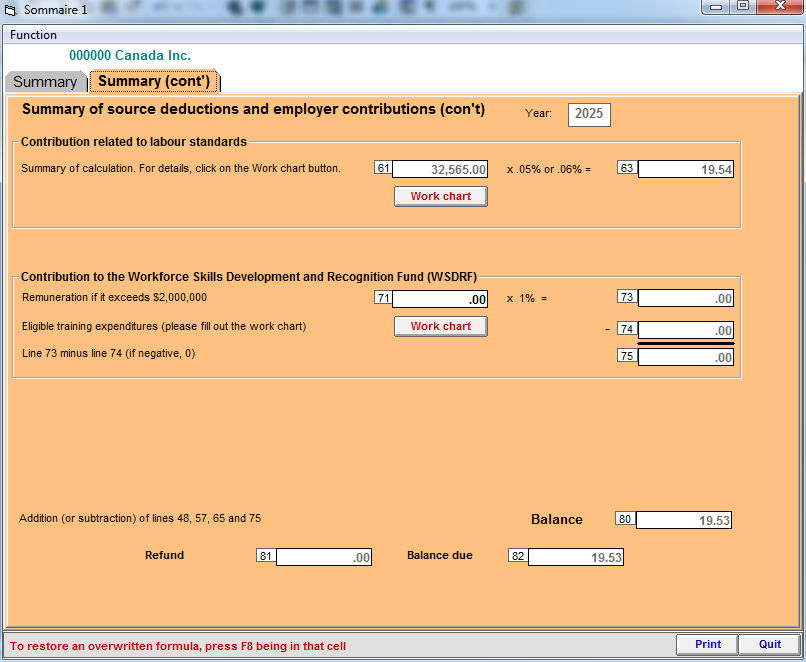The height and width of the screenshot is (662, 806).
Task: Select the line 63 result field
Action: click(x=685, y=170)
